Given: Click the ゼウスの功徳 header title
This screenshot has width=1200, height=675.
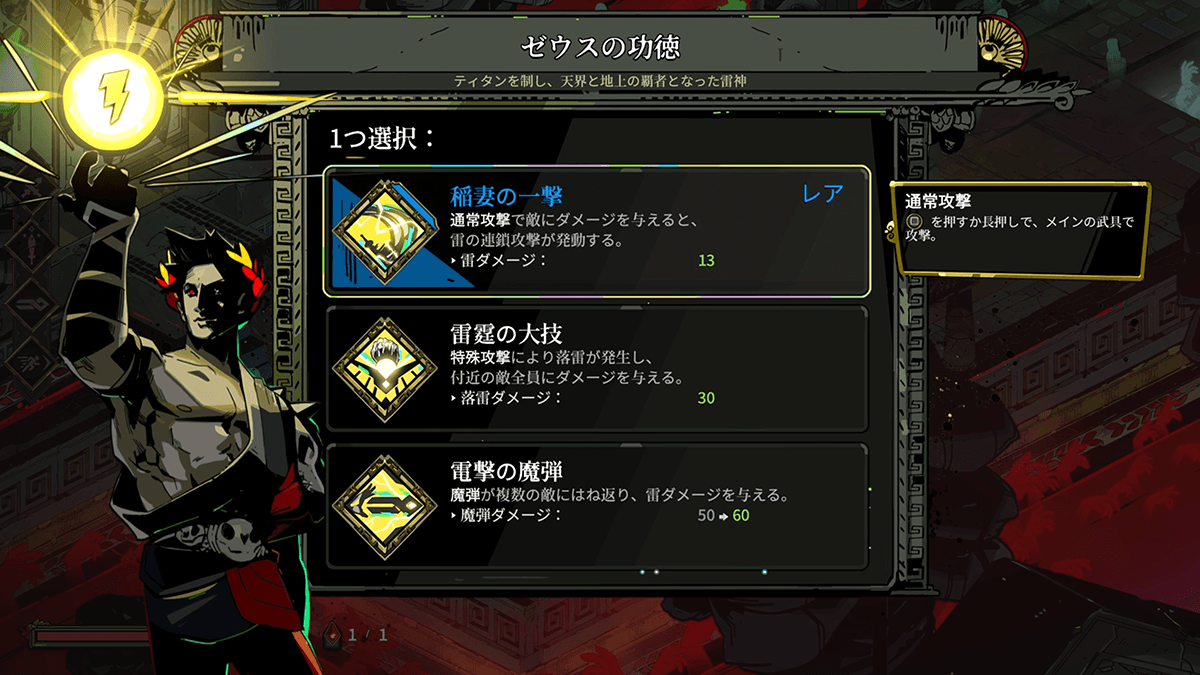Looking at the screenshot, I should tap(602, 46).
